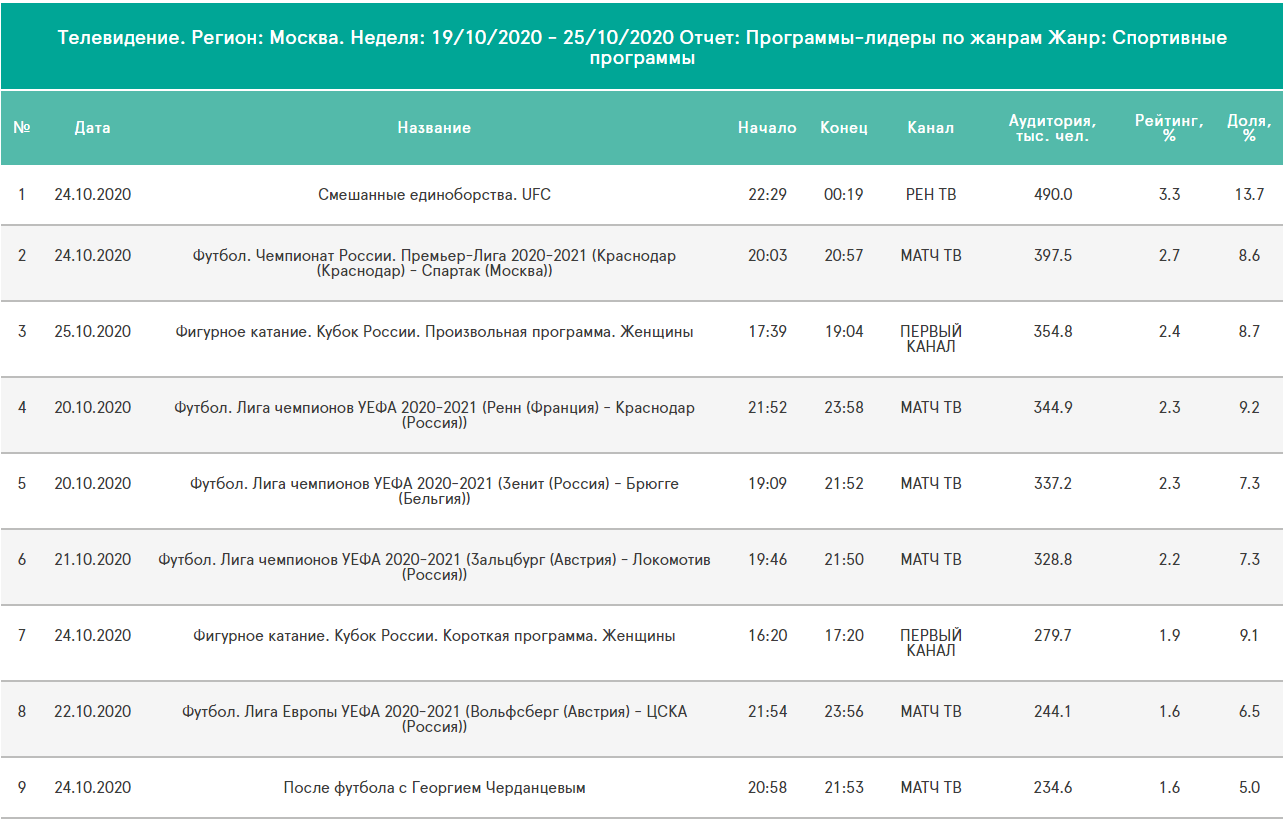Screen dimensions: 1287x819
Task: Click the Начало column header
Action: [x=767, y=128]
